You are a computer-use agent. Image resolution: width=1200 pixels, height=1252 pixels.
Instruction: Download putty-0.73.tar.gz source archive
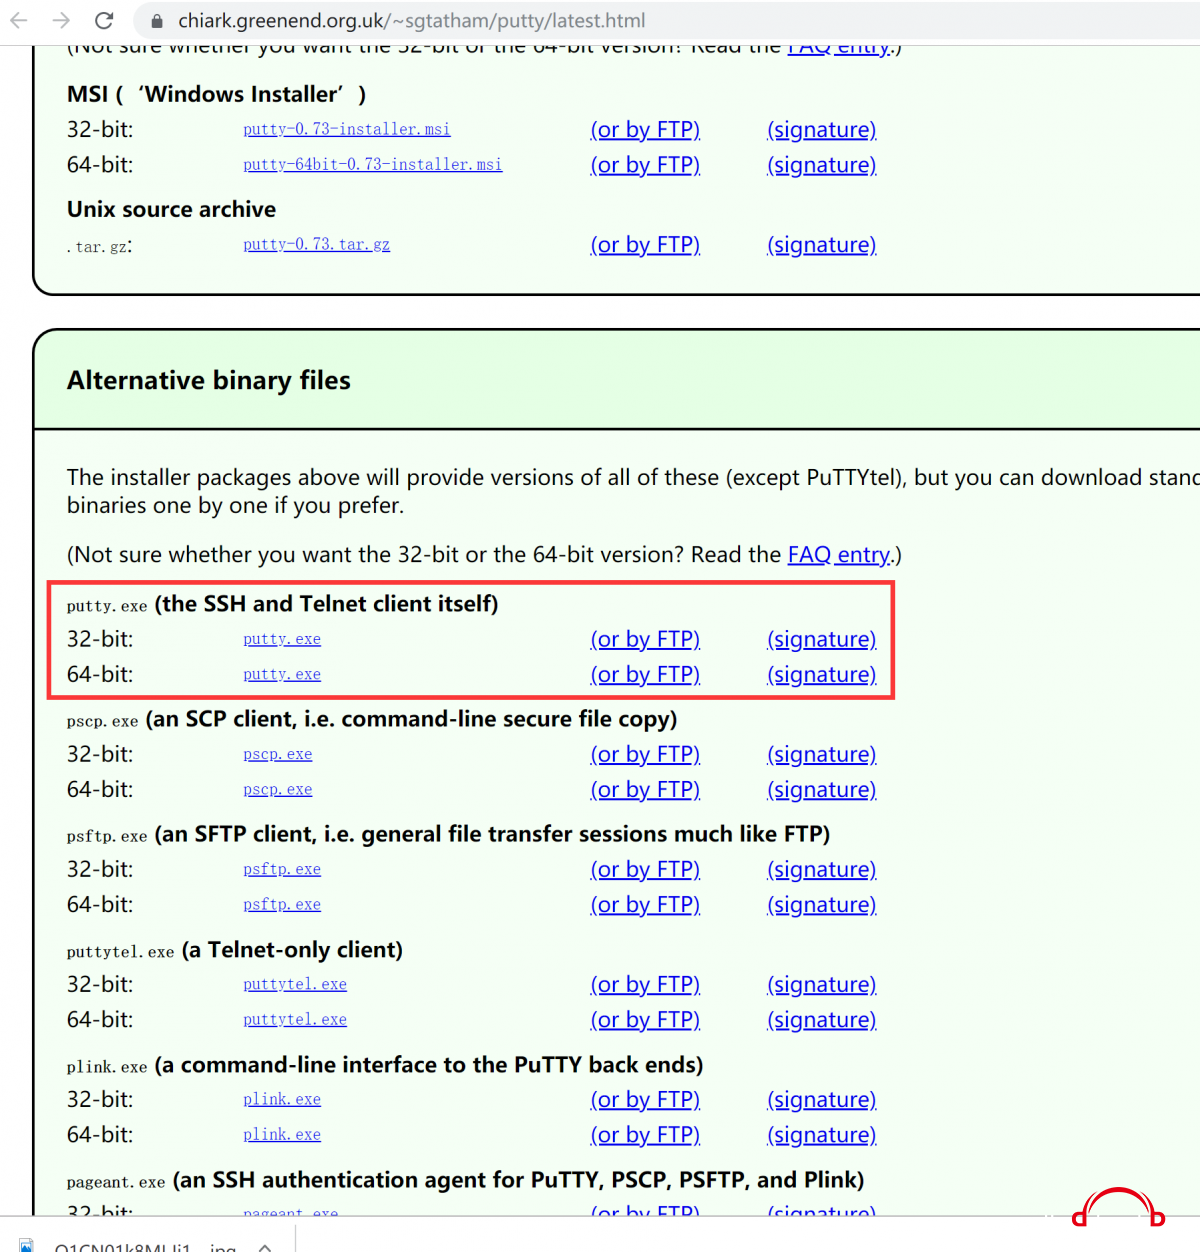point(317,244)
